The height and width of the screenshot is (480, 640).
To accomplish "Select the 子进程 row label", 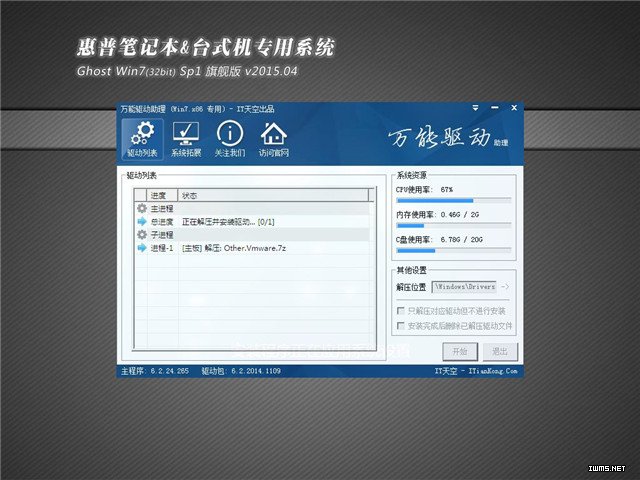I will 162,235.
